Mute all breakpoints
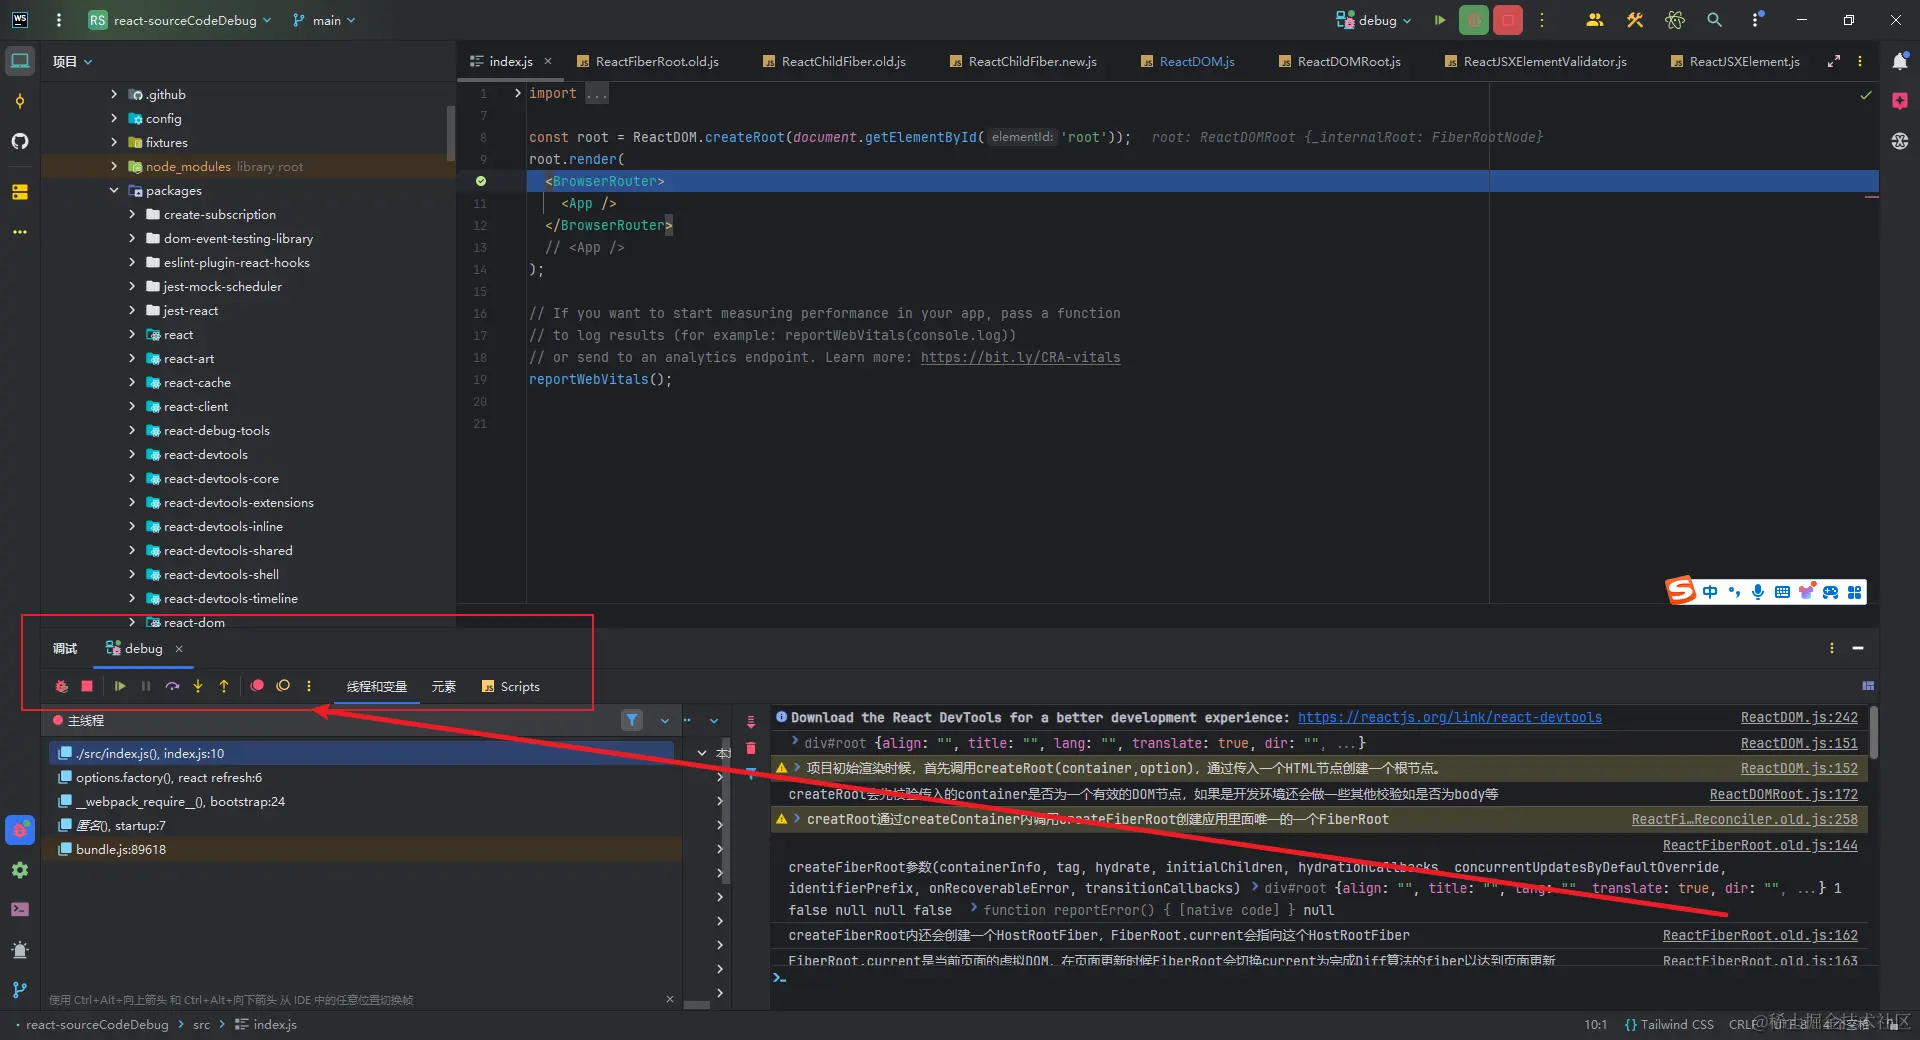Viewport: 1920px width, 1040px height. (x=283, y=686)
